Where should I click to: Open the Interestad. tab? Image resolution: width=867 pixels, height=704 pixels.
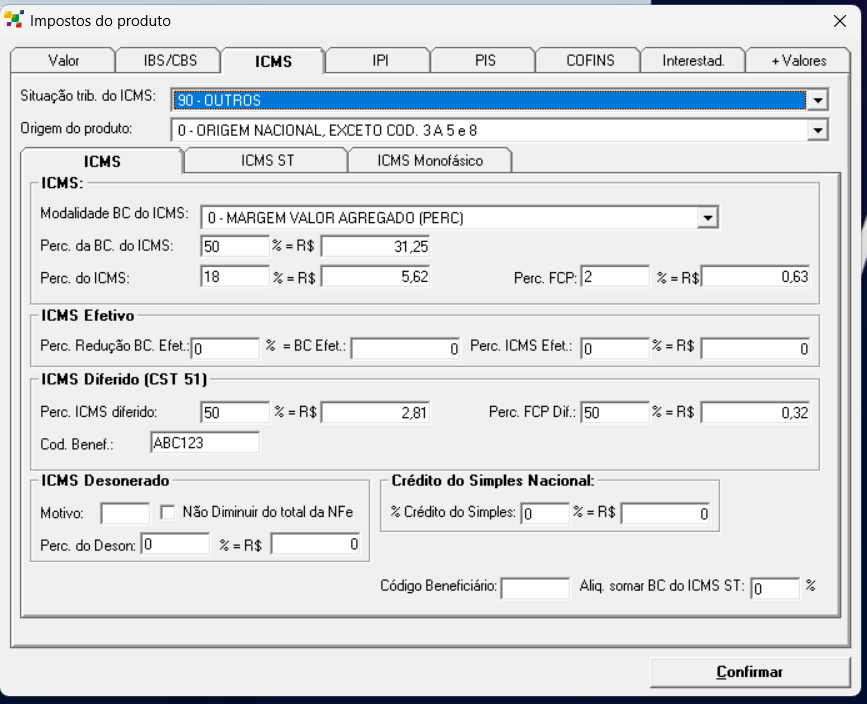[x=693, y=61]
